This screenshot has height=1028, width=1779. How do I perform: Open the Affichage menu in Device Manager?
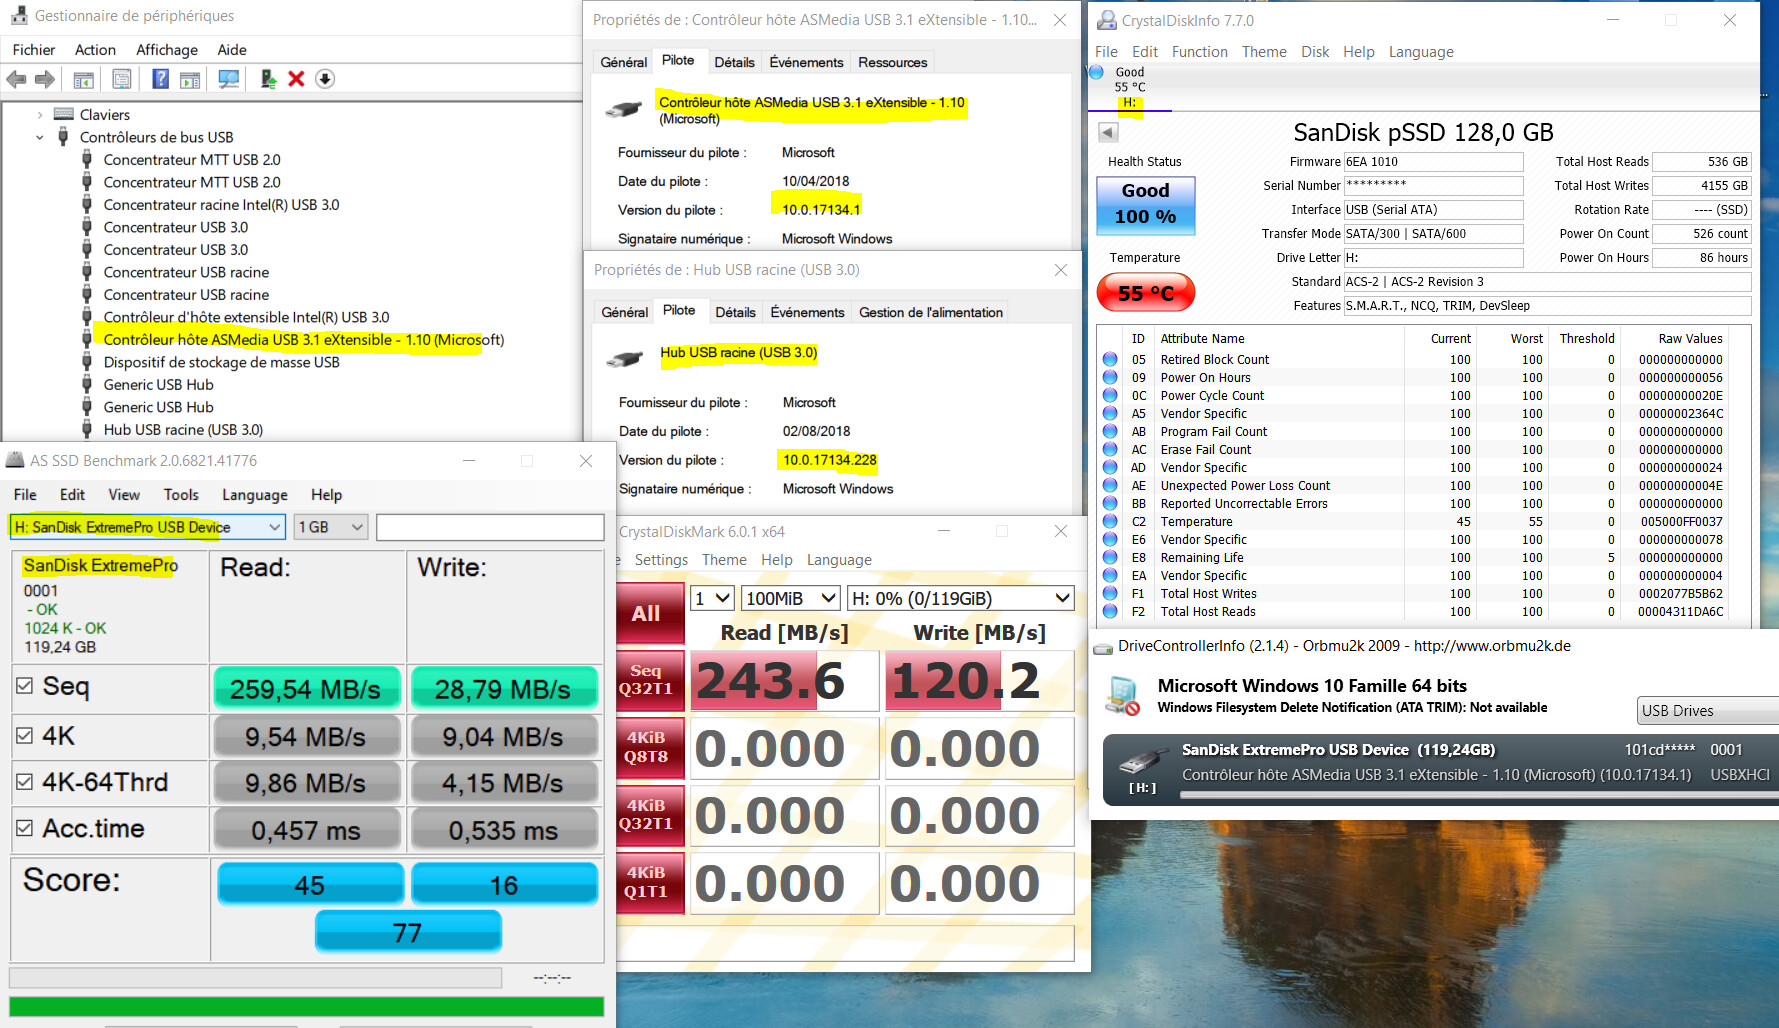pos(167,50)
